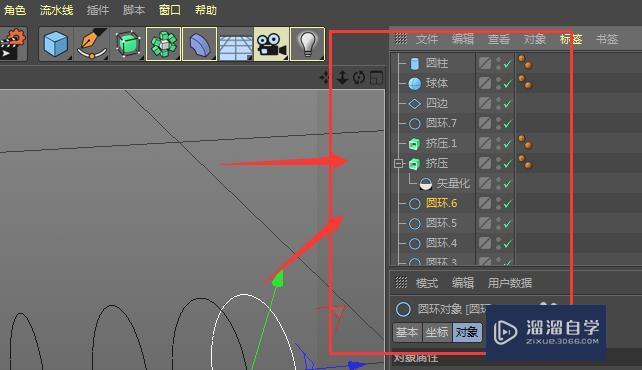
Task: Toggle layer box for 四边
Action: pyautogui.click(x=485, y=103)
